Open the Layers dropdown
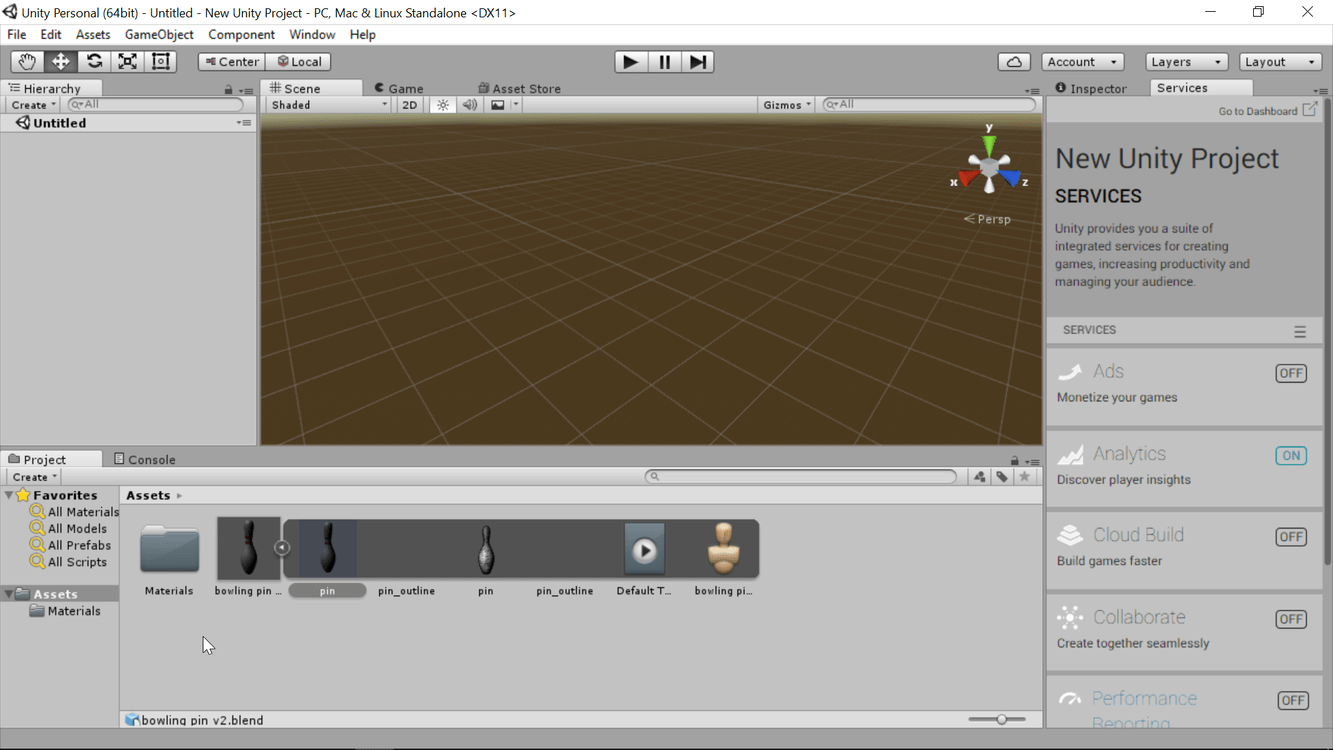 tap(1186, 62)
